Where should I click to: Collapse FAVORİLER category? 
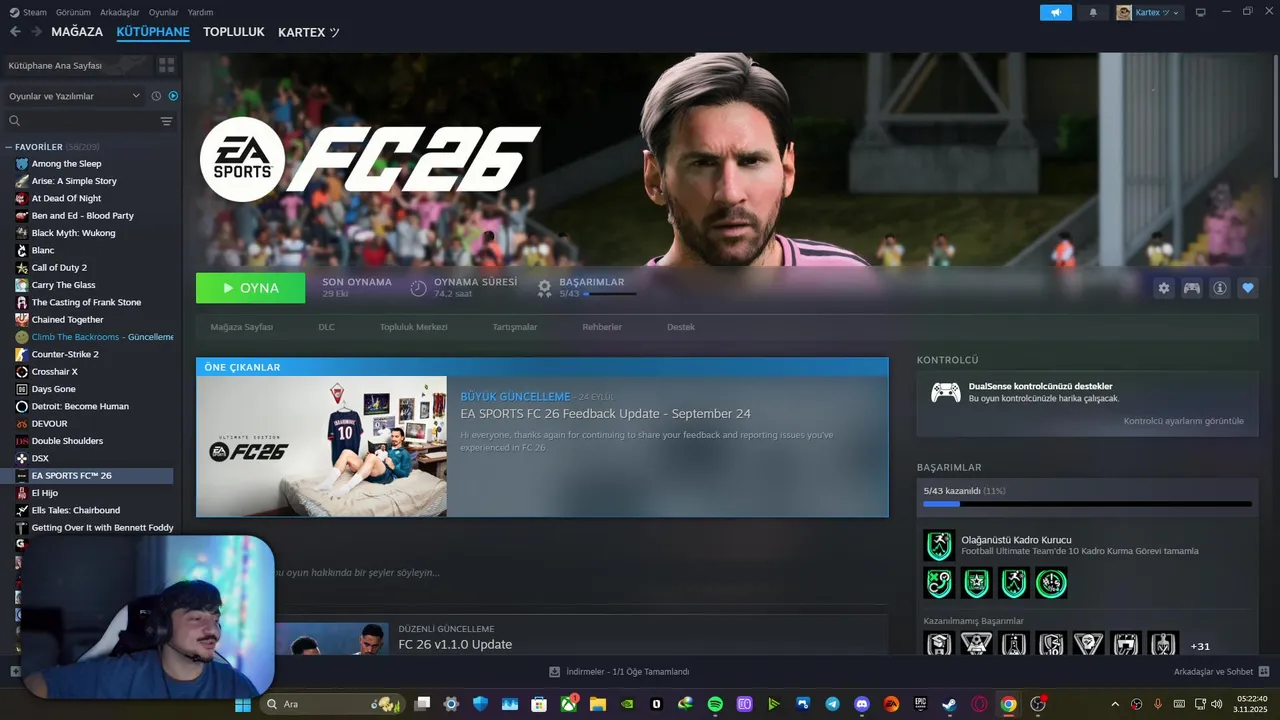[x=9, y=147]
